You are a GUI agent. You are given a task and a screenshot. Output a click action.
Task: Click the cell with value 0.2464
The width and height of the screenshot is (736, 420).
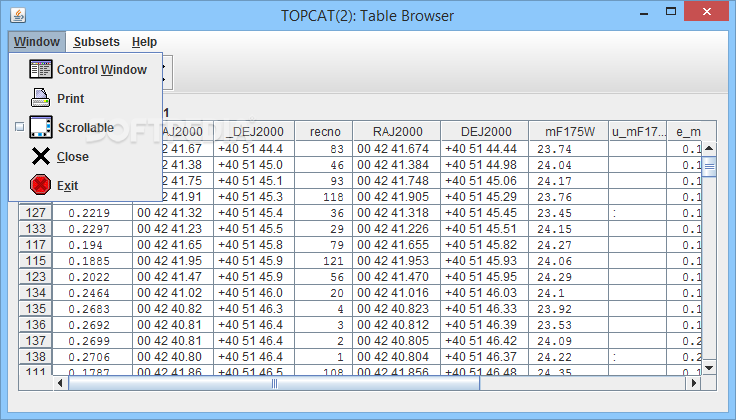[92, 292]
